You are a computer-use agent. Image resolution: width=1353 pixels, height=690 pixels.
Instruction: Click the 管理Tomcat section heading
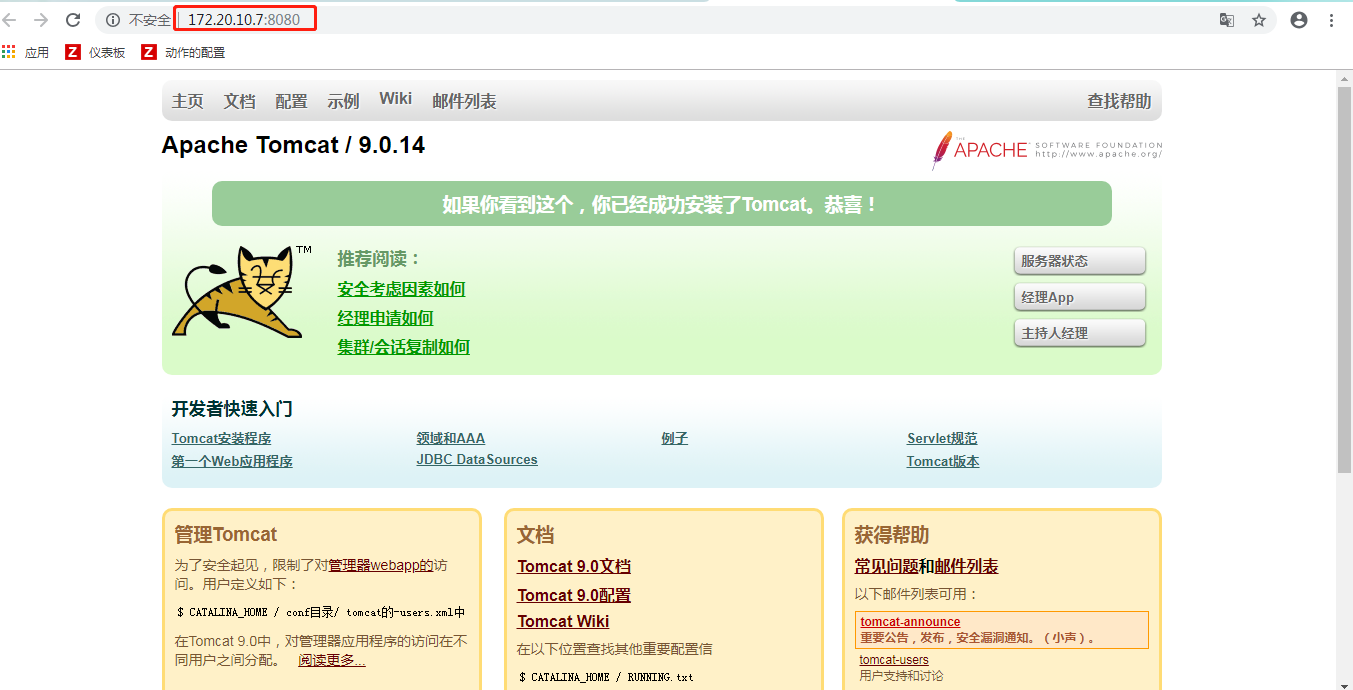225,534
